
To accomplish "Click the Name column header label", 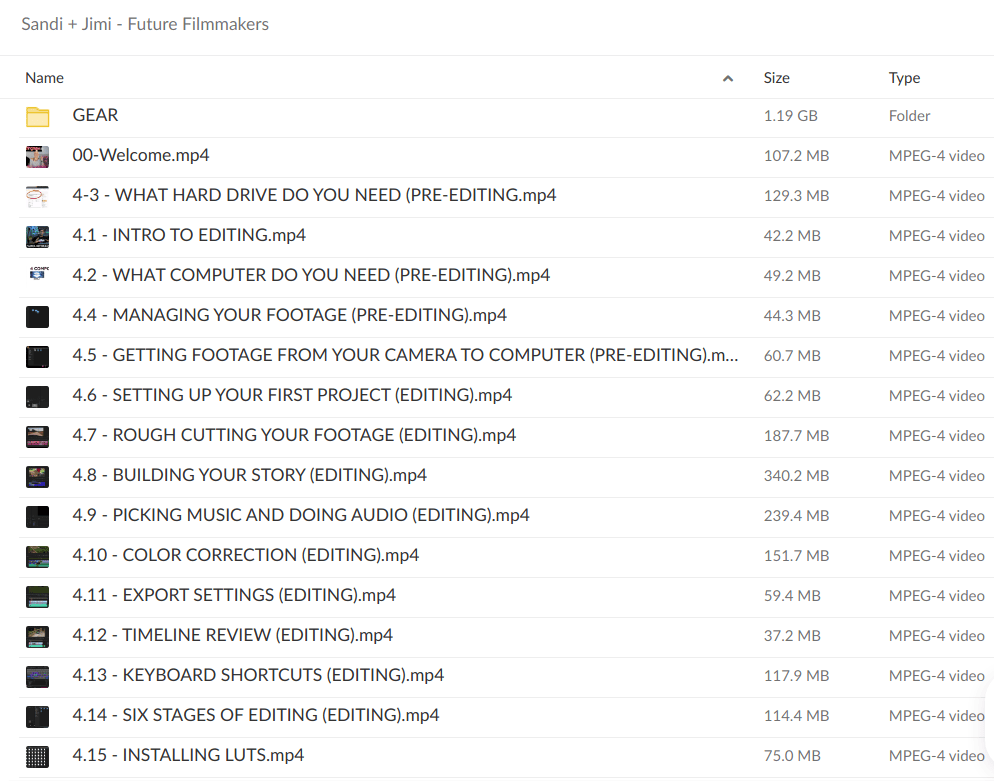I will (x=44, y=78).
